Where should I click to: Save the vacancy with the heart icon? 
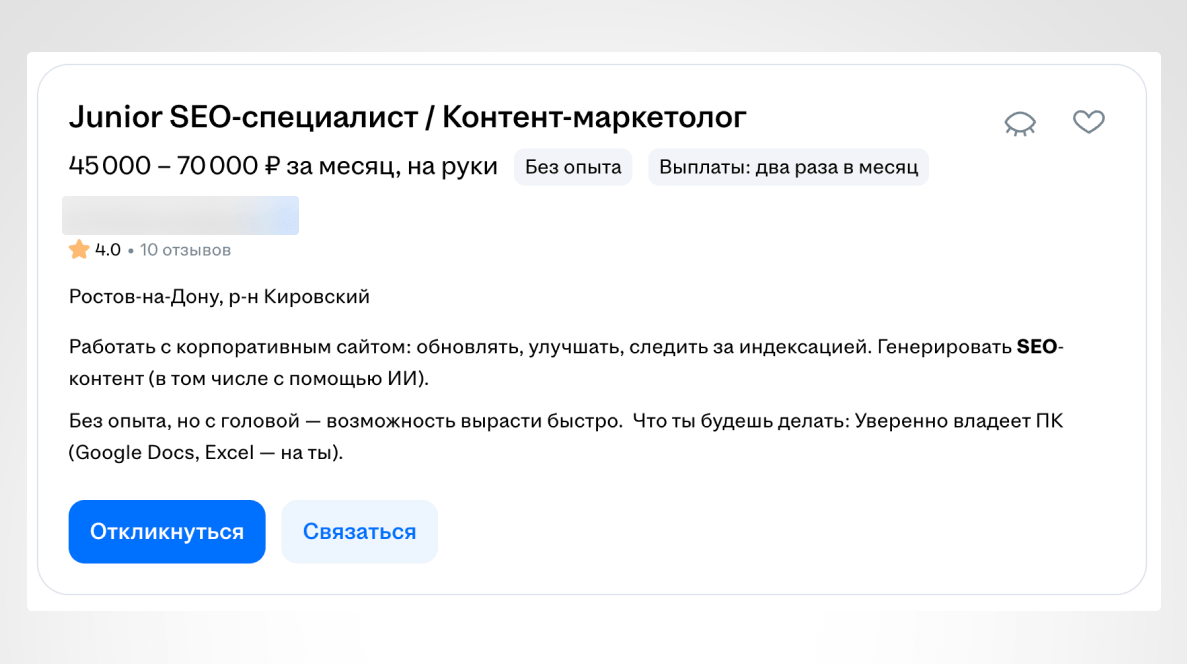click(1088, 121)
